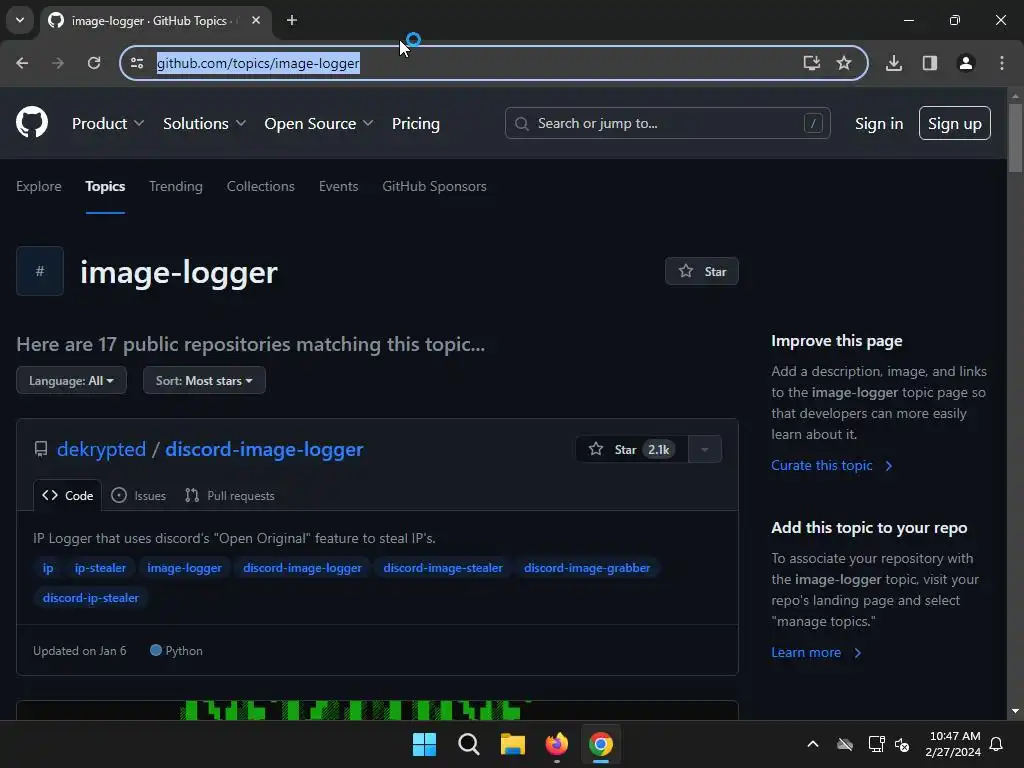Click the repository icon beside dekrypted
Image resolution: width=1024 pixels, height=768 pixels.
(x=40, y=449)
